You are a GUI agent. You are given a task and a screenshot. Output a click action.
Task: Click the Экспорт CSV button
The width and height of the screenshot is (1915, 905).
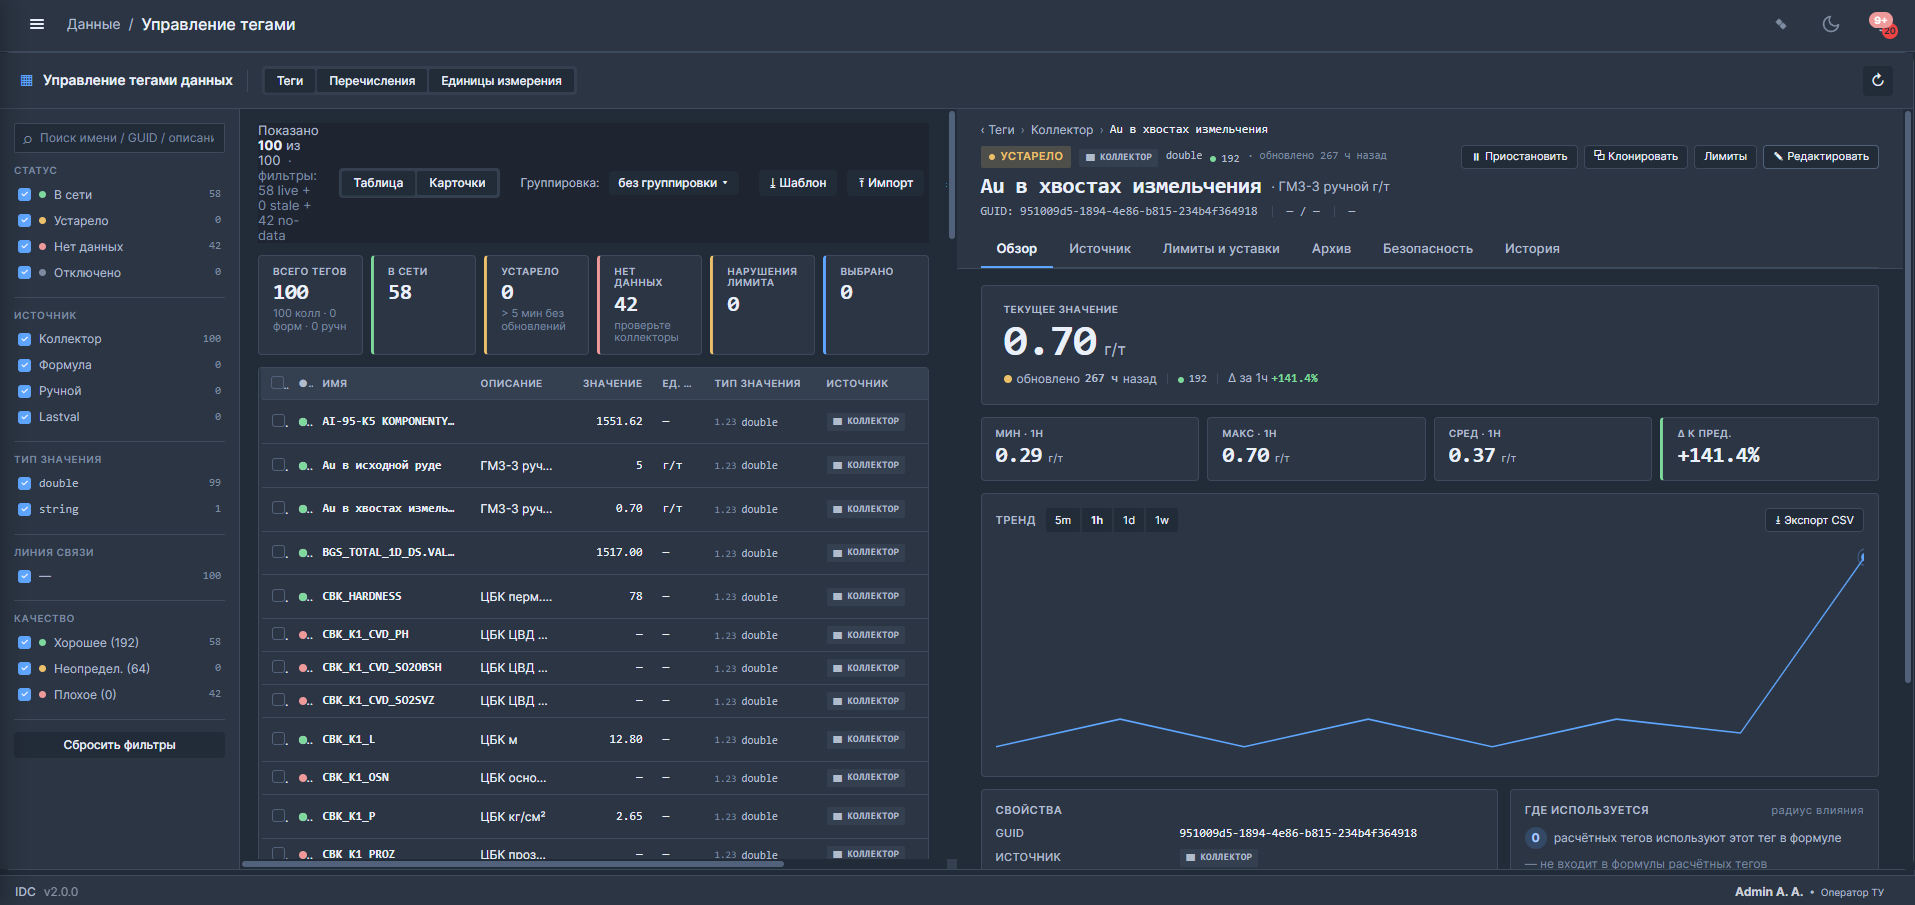1814,520
